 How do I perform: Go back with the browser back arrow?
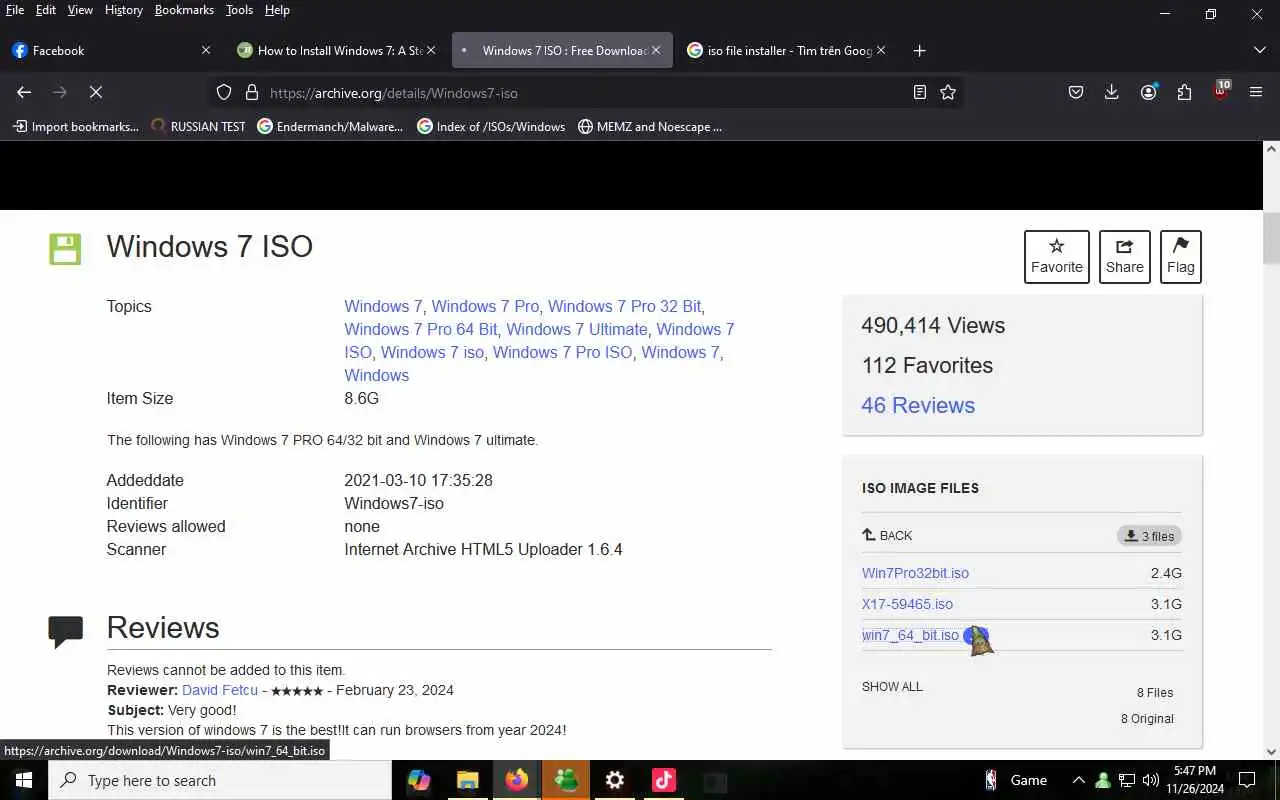pyautogui.click(x=24, y=92)
